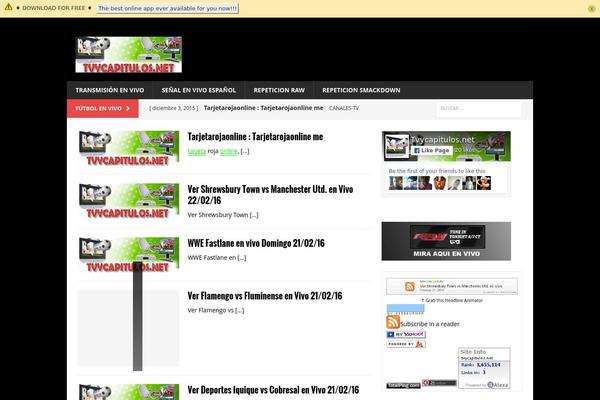Open thumbnail for Shrewsbury Town vs Manchester post

click(129, 201)
